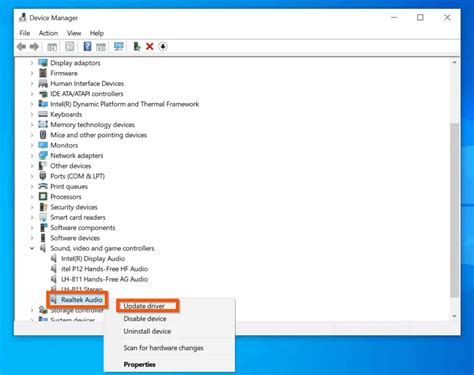The width and height of the screenshot is (474, 375).
Task: Select the Keyboards label
Action: 66,114
